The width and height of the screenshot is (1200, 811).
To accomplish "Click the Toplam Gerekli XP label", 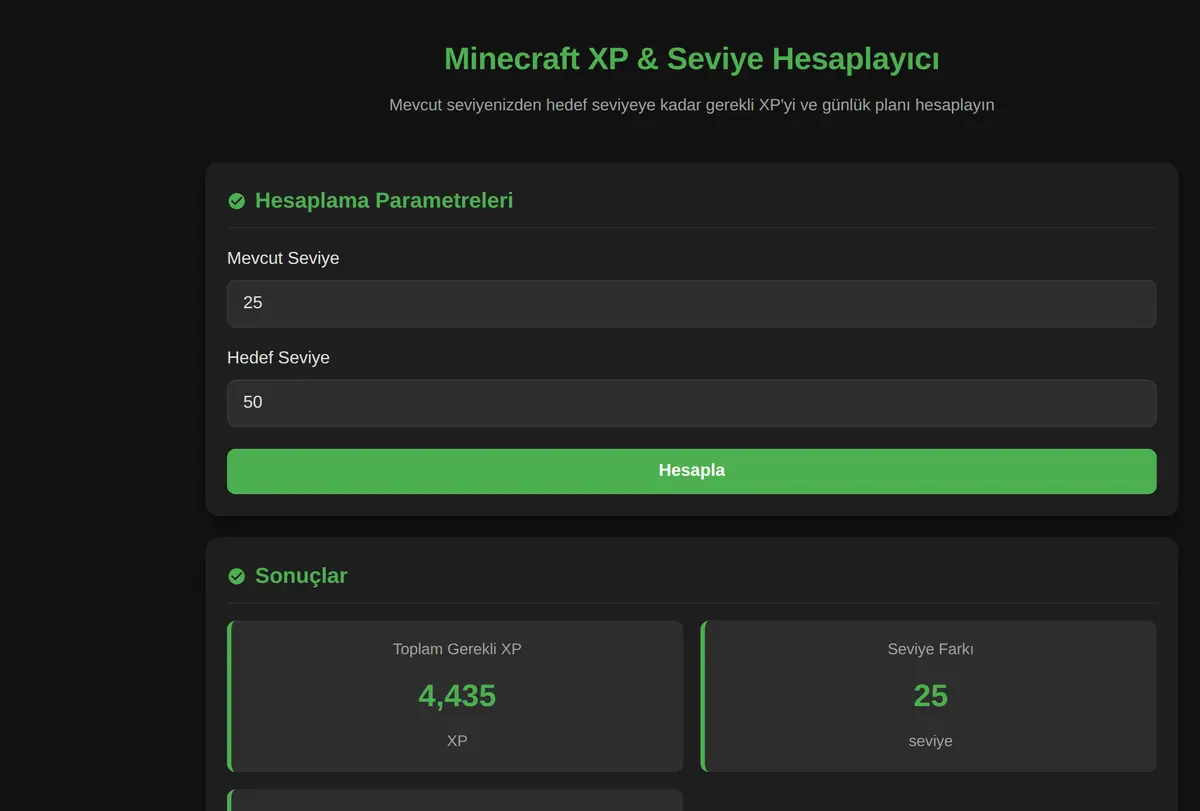I will tap(457, 649).
